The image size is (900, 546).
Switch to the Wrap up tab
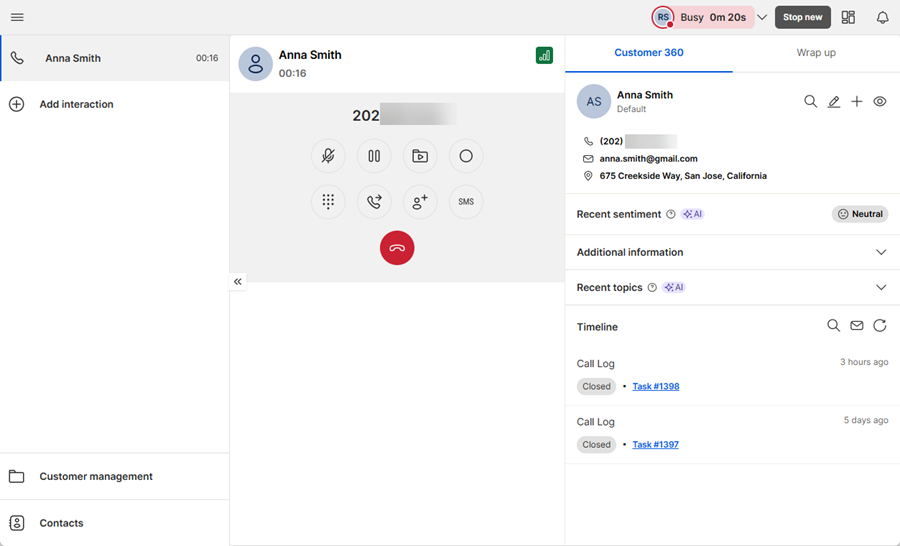[816, 53]
